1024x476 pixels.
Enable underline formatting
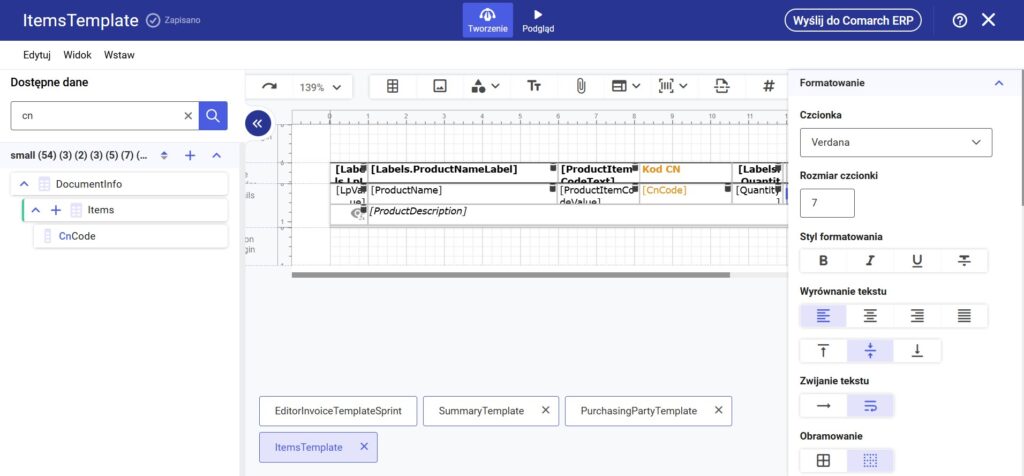917,261
